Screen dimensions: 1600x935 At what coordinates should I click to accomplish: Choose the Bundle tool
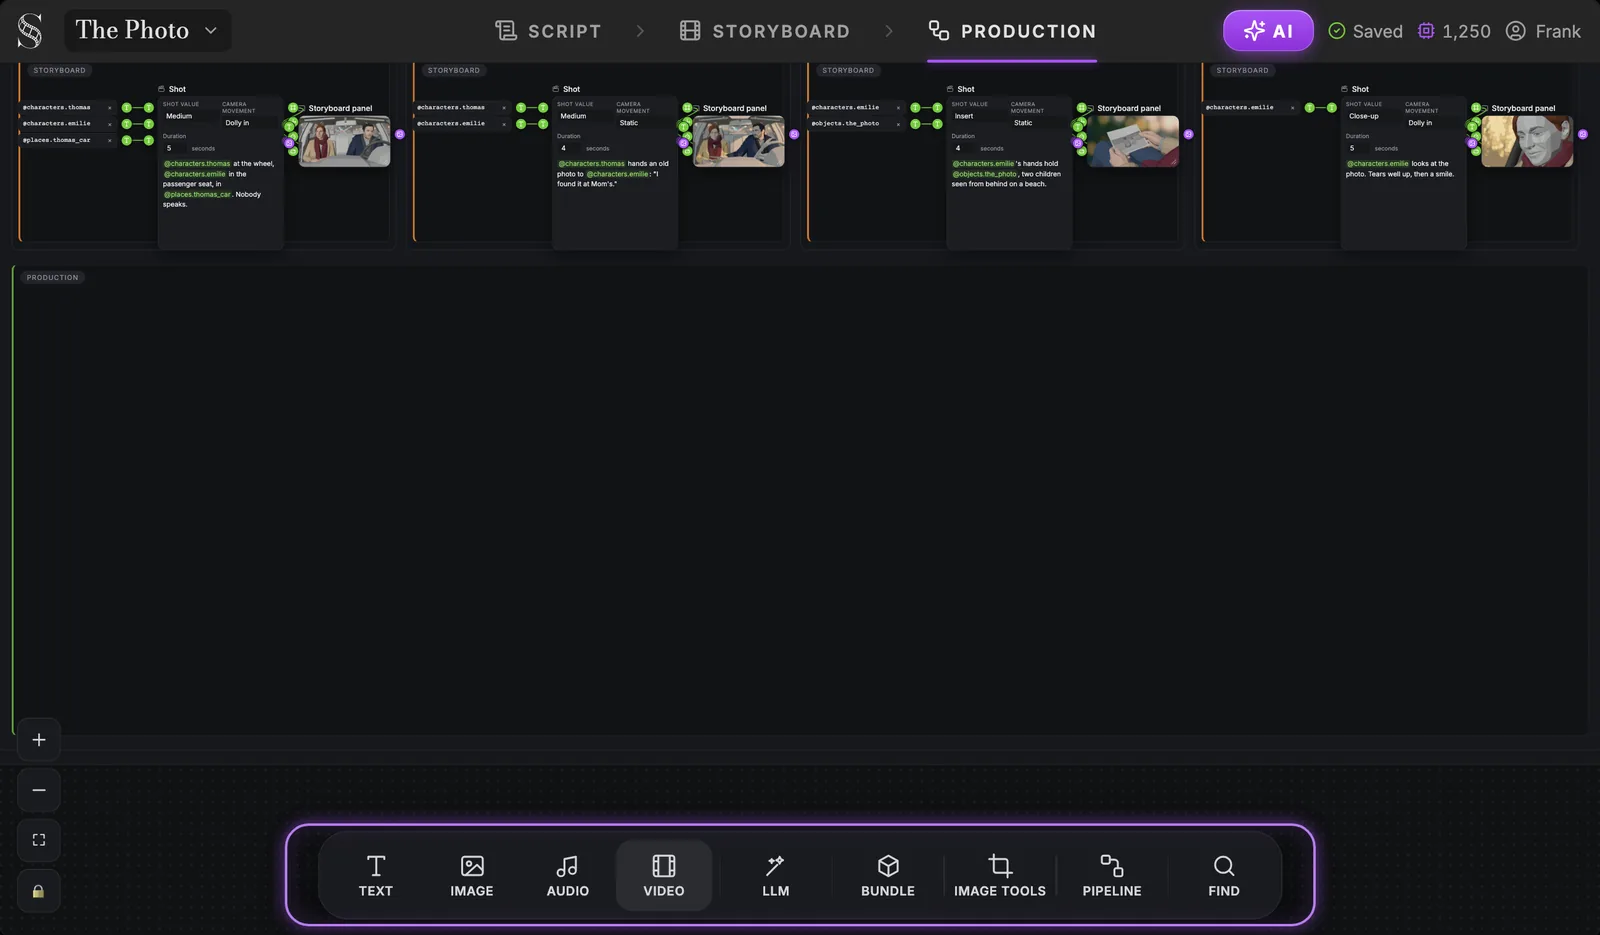(x=888, y=876)
